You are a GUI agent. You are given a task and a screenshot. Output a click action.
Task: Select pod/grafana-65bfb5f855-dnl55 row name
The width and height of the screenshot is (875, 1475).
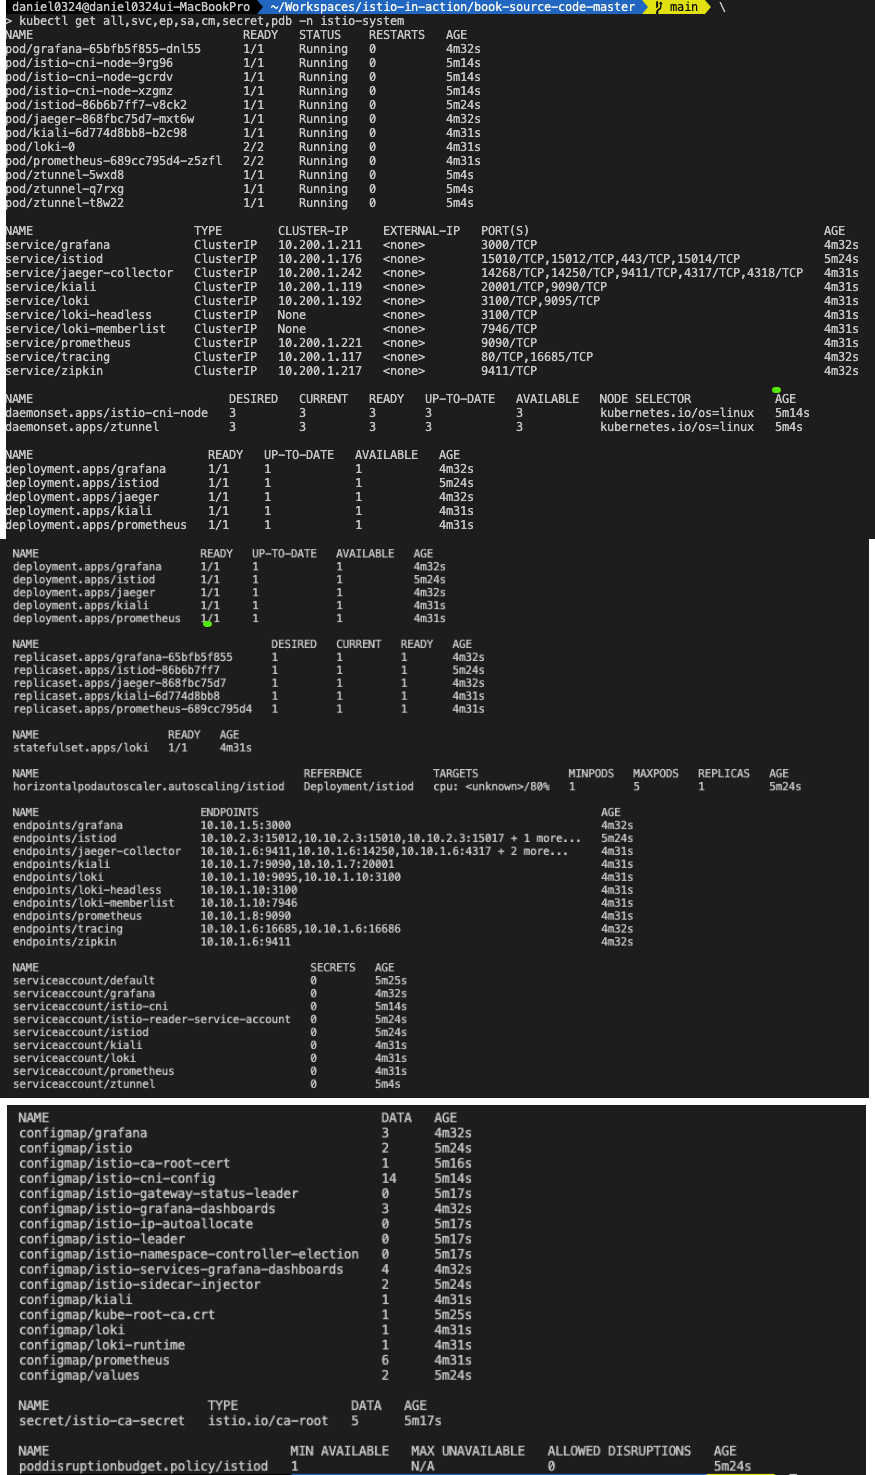(x=103, y=48)
